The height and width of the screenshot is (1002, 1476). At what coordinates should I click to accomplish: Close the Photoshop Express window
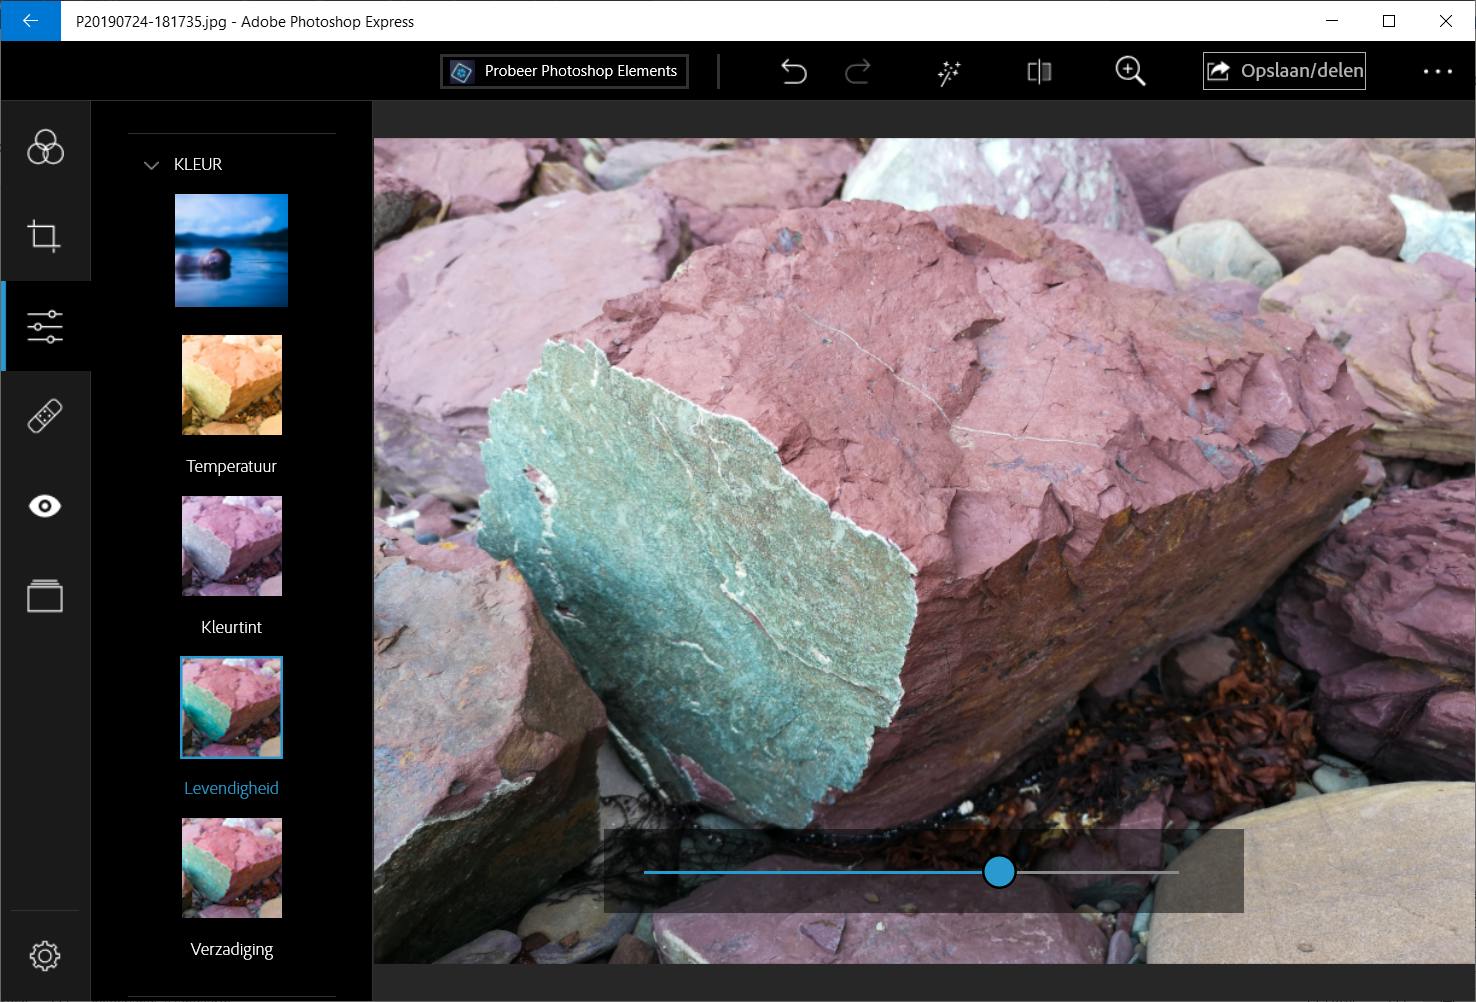pyautogui.click(x=1446, y=21)
